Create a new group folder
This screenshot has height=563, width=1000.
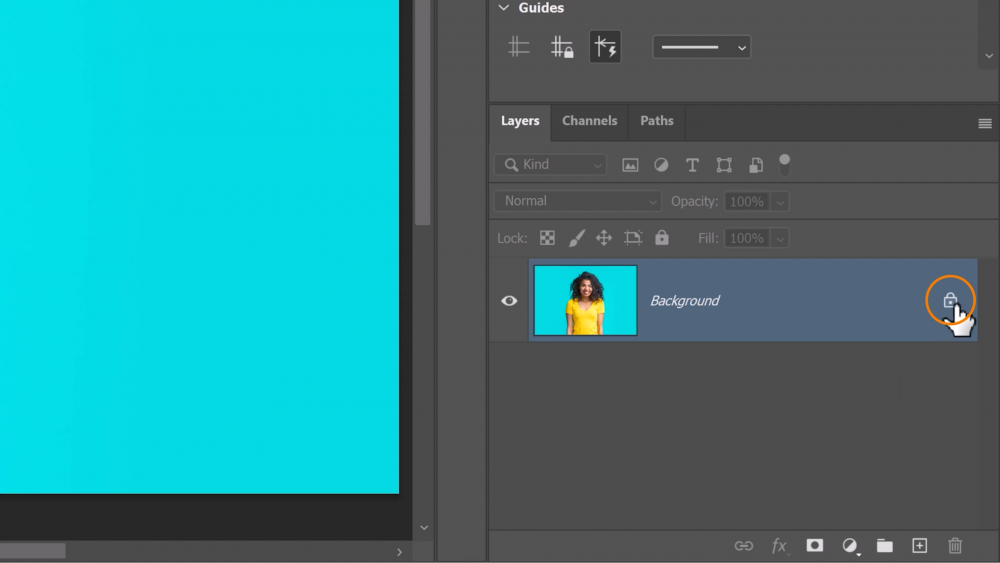point(885,546)
